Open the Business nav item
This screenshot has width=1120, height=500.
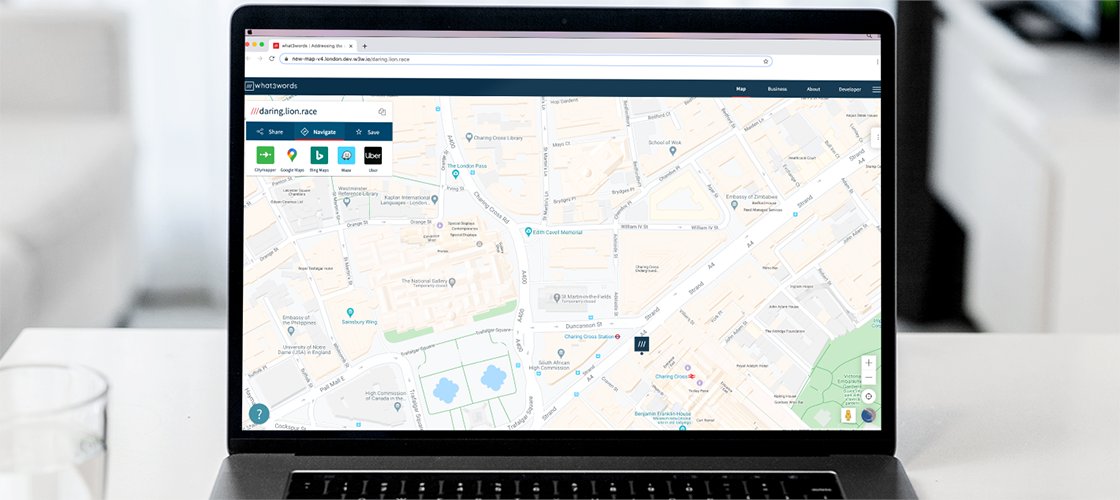click(x=777, y=89)
